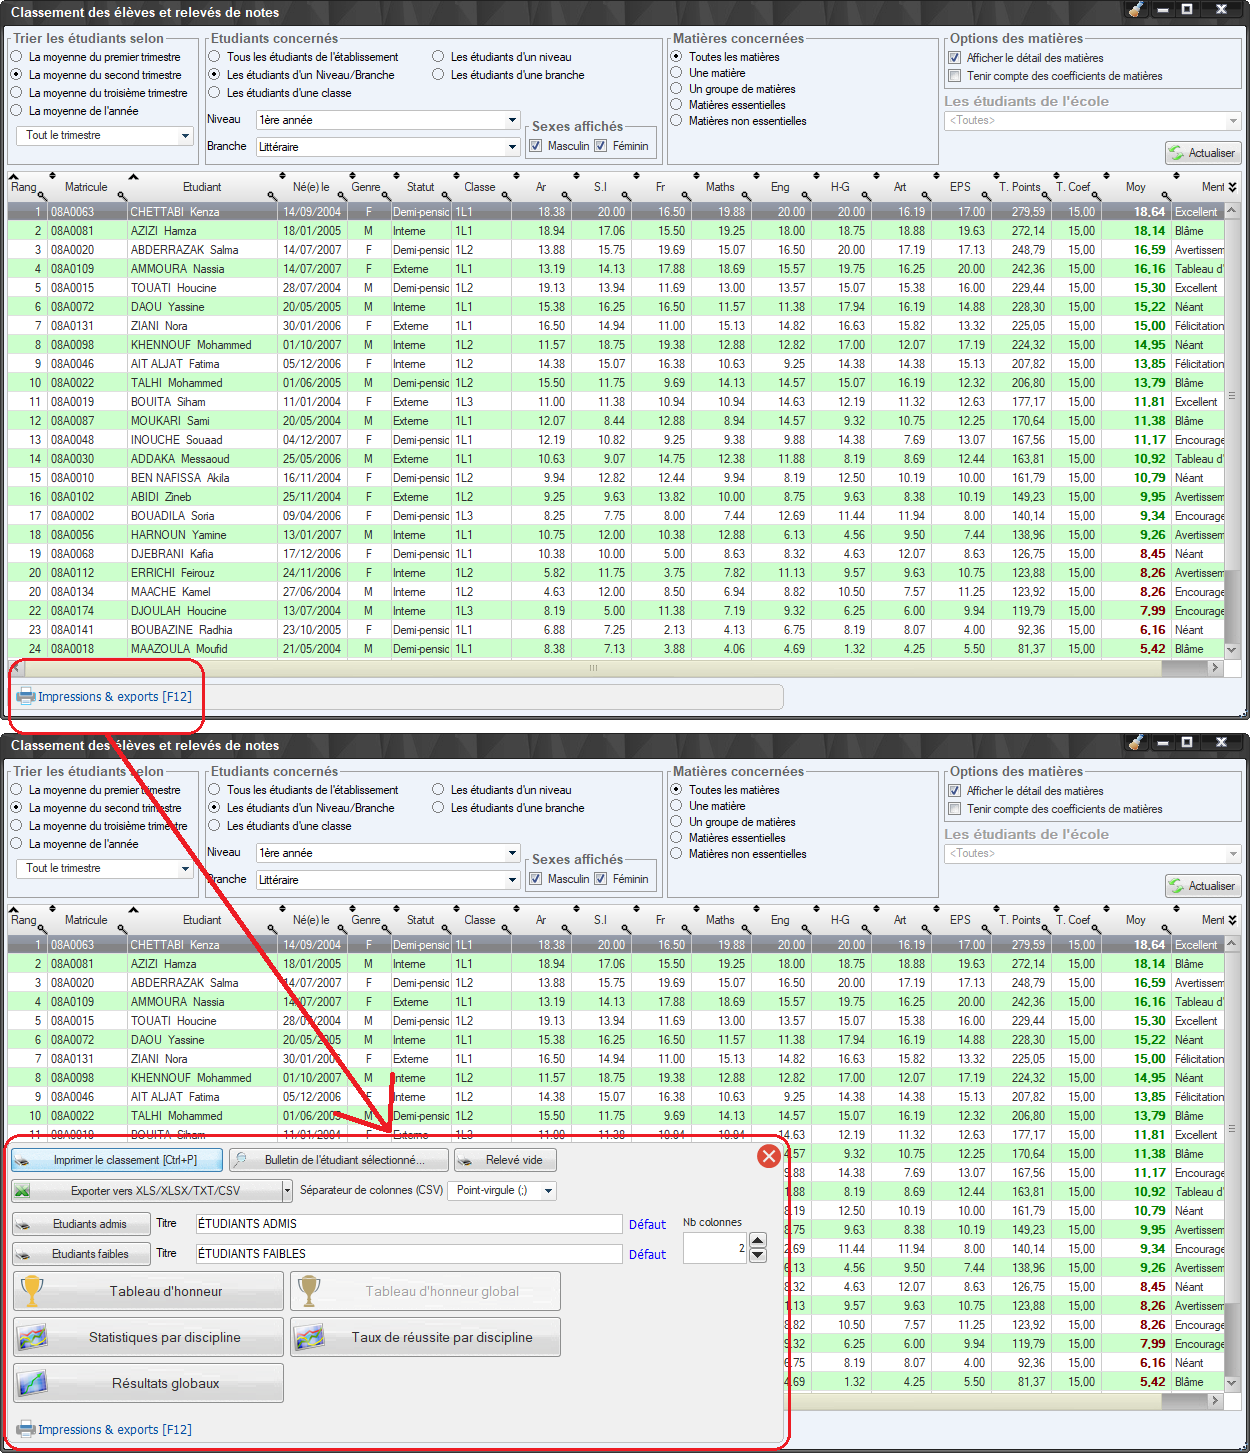1250x1453 pixels.
Task: Close the export panel with the red X
Action: click(x=768, y=1156)
